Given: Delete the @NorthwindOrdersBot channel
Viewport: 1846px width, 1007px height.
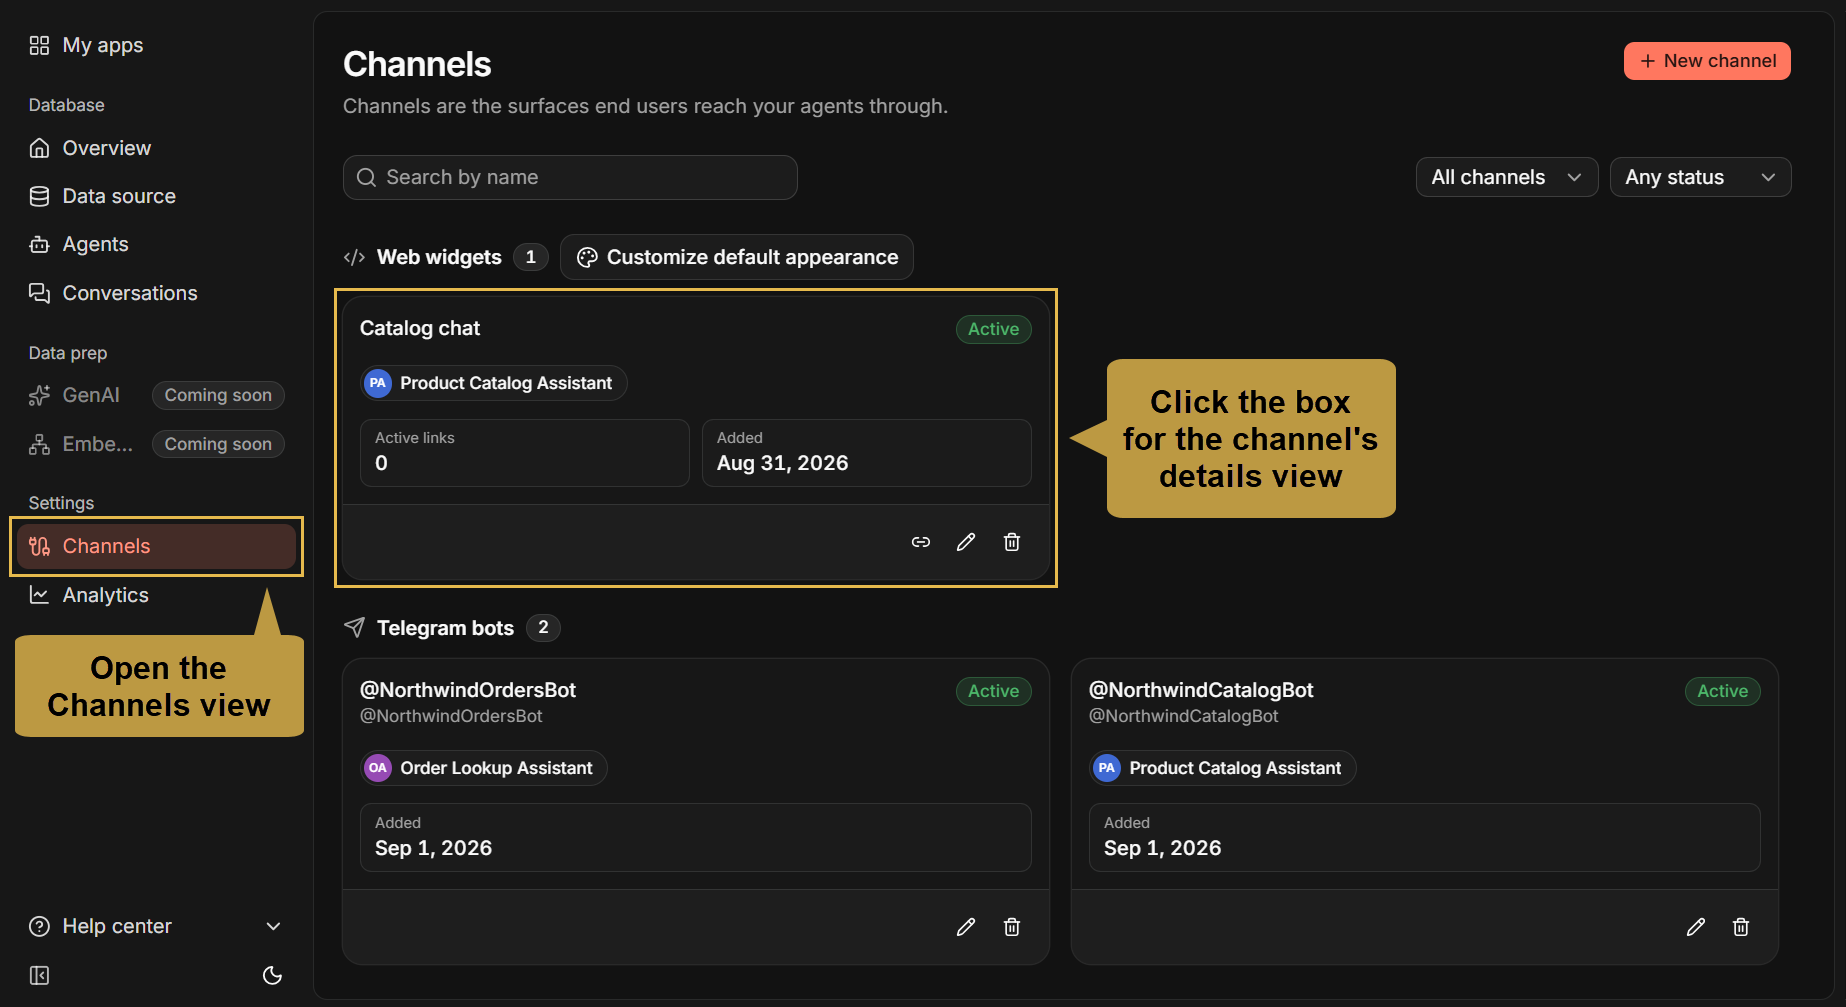Looking at the screenshot, I should [x=1012, y=927].
